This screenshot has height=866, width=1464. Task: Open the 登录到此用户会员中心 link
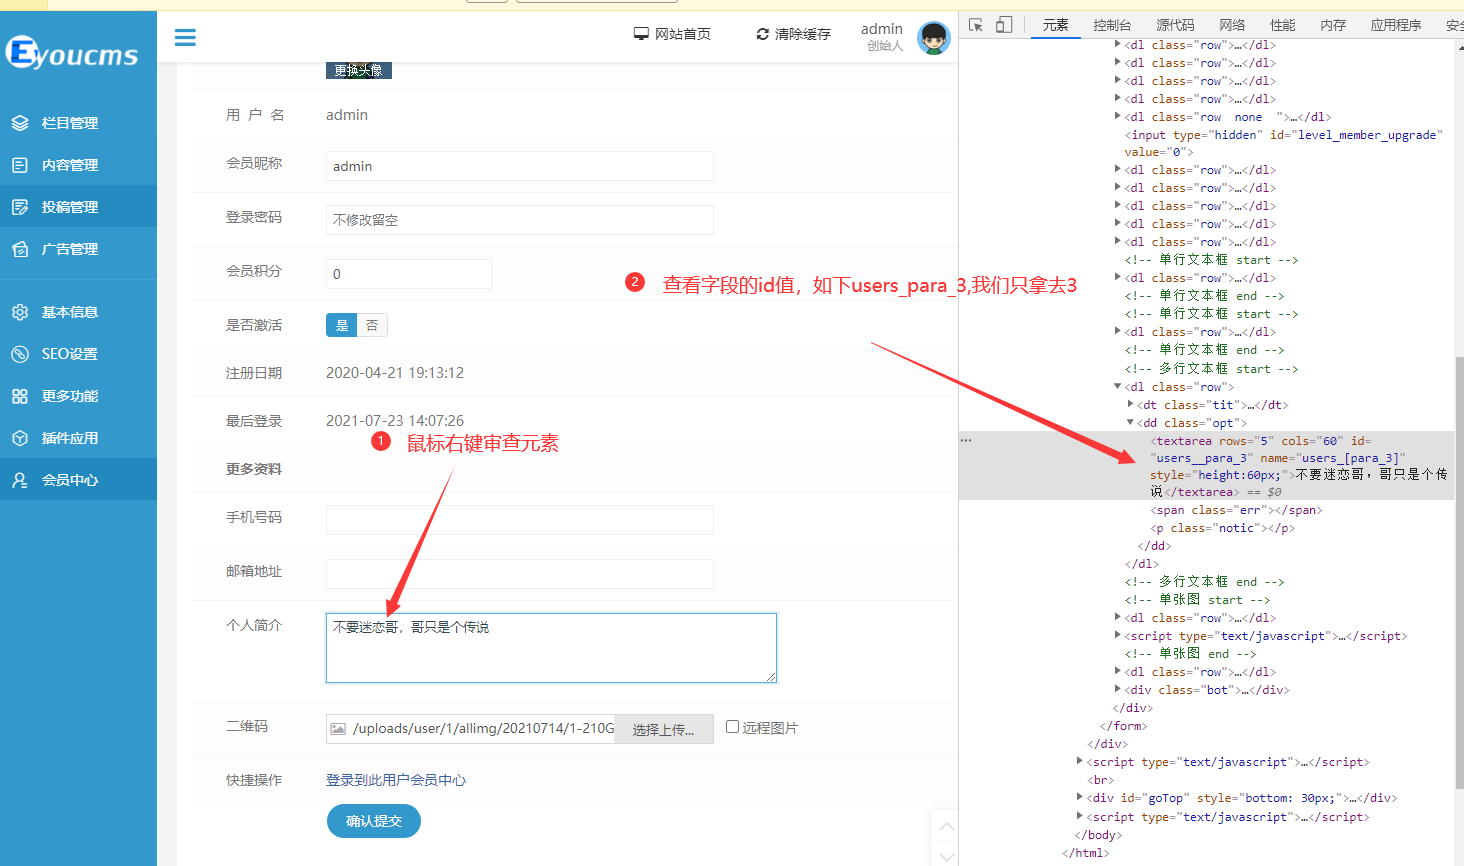tap(396, 780)
